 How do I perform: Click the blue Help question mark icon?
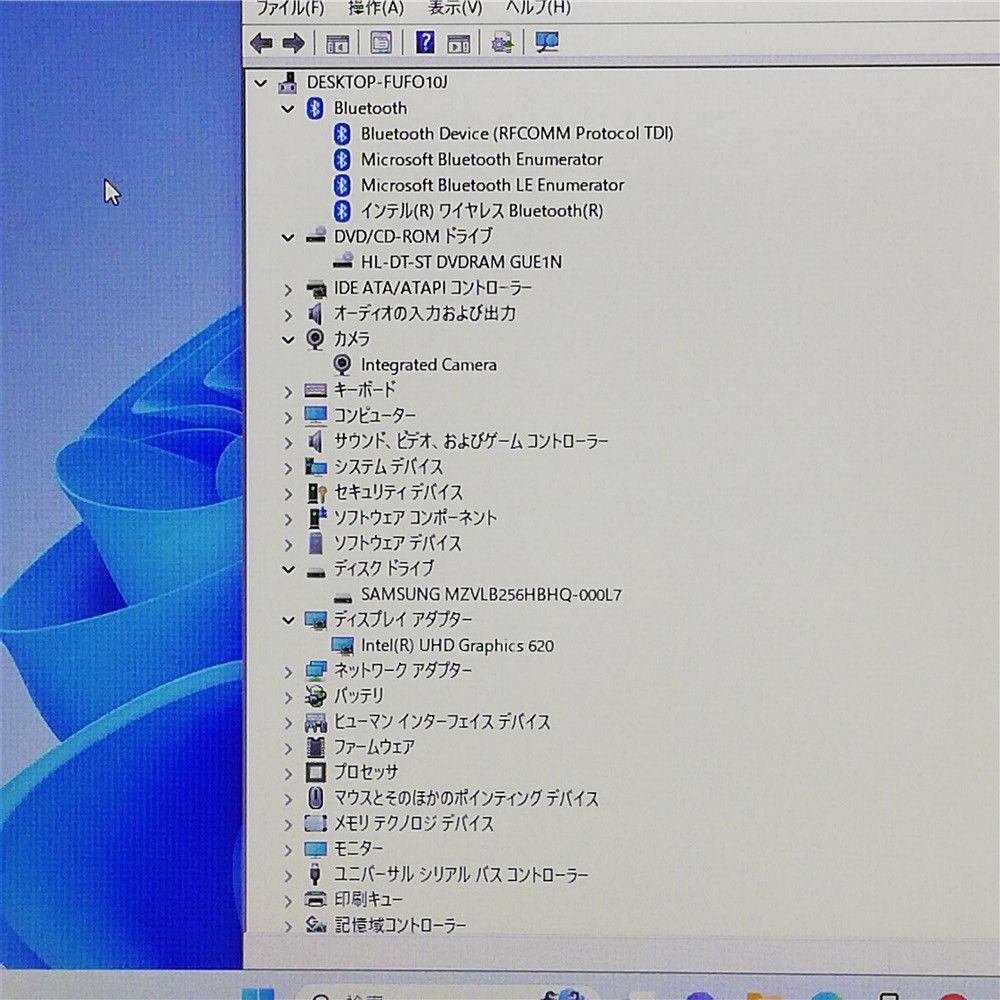425,42
